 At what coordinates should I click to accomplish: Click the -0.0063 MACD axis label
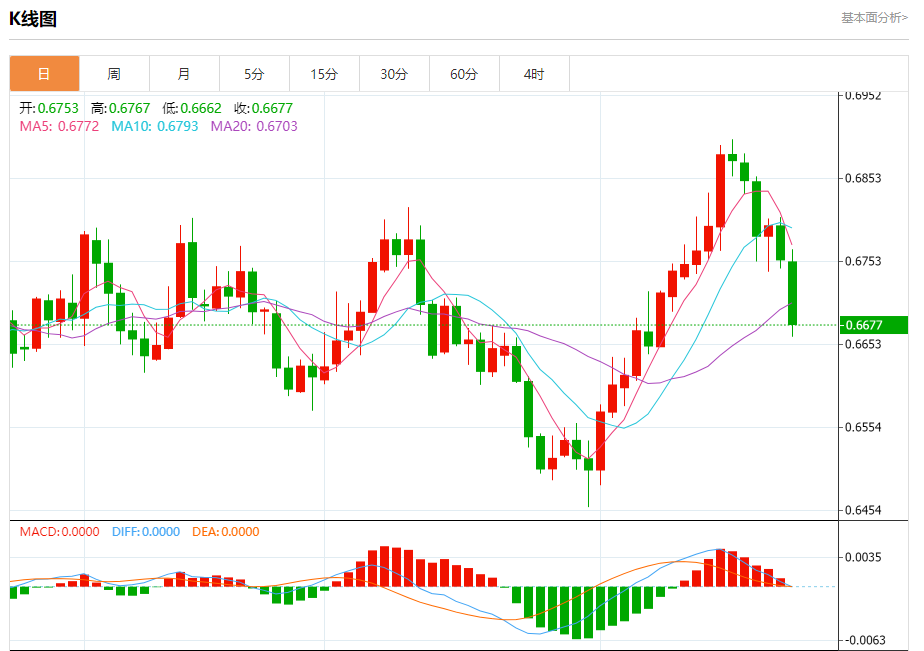tap(865, 640)
